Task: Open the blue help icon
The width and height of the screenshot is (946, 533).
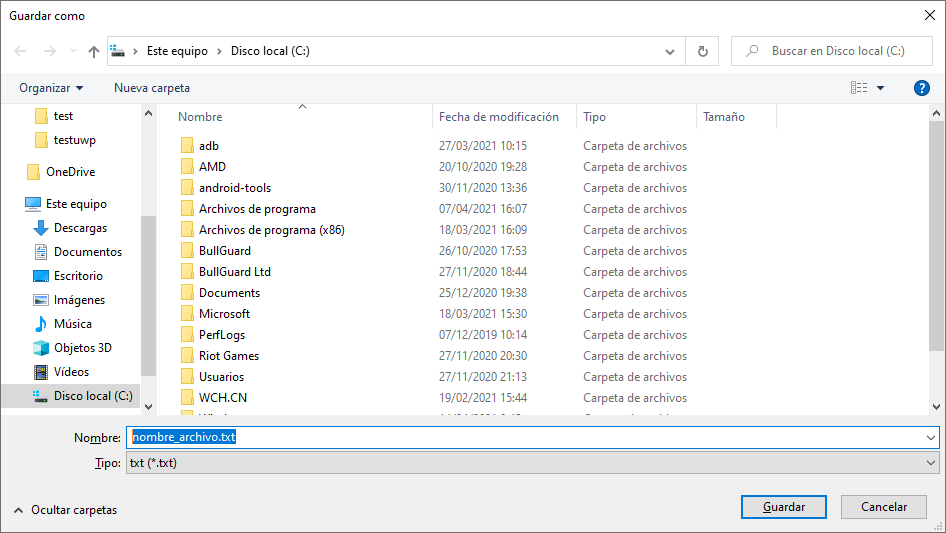Action: click(921, 88)
